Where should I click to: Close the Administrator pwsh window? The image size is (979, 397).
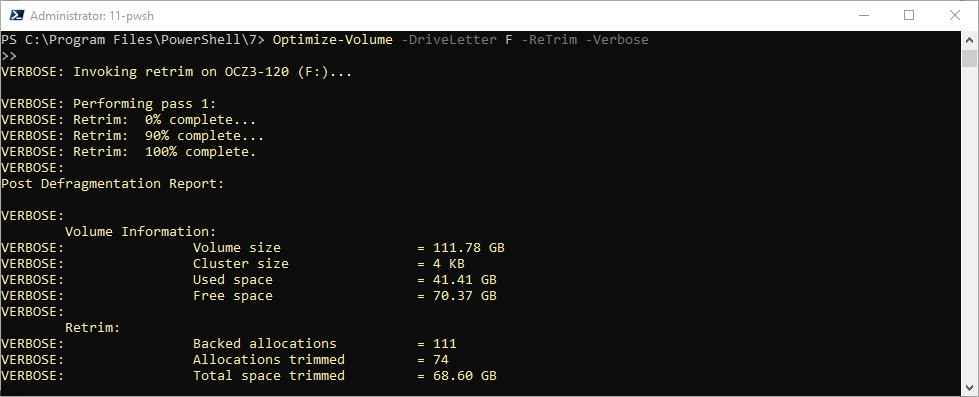(955, 16)
